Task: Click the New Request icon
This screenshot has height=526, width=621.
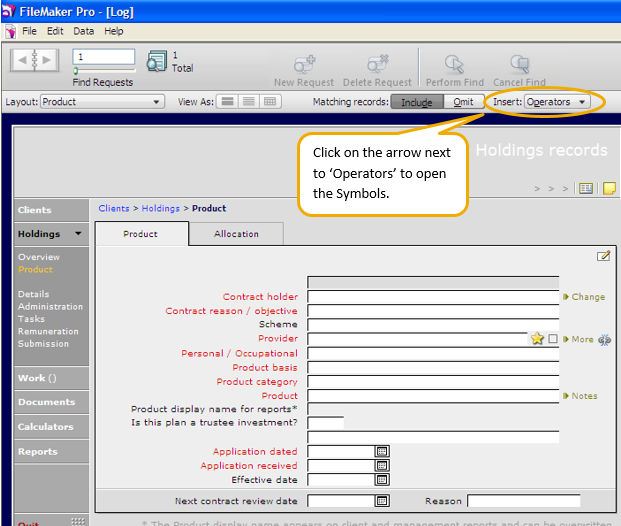Action: tap(304, 64)
